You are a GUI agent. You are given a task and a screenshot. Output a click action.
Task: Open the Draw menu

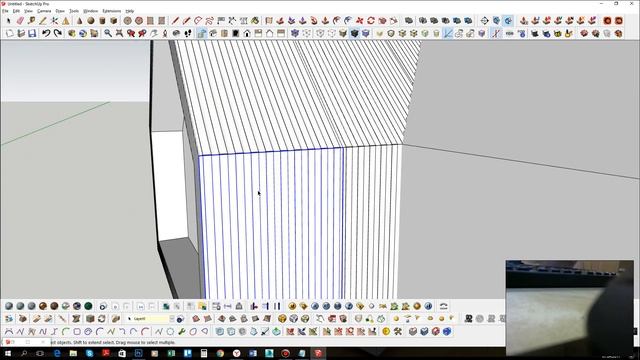coord(60,11)
